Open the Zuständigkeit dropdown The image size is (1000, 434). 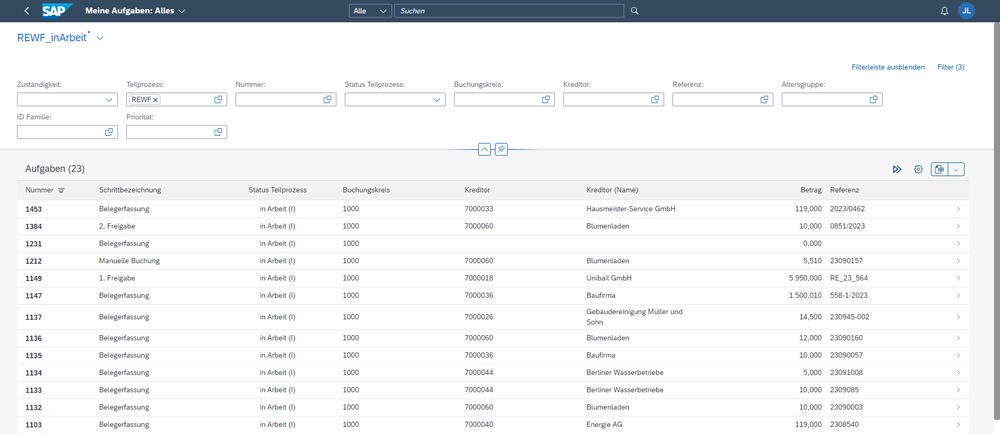(109, 100)
